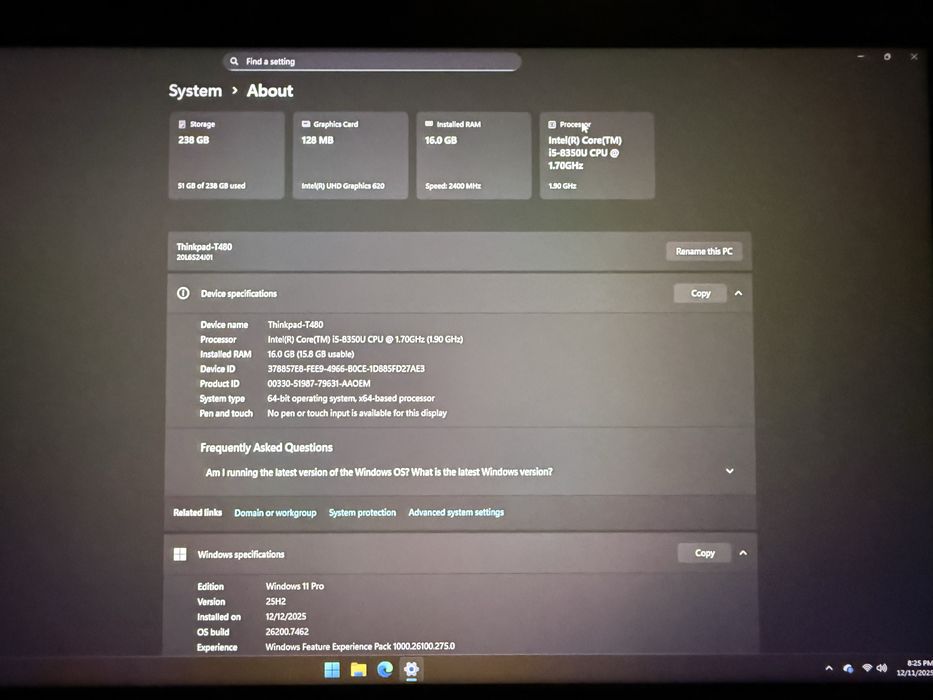Select the OS build value 26200.7462
The image size is (933, 700).
point(287,632)
